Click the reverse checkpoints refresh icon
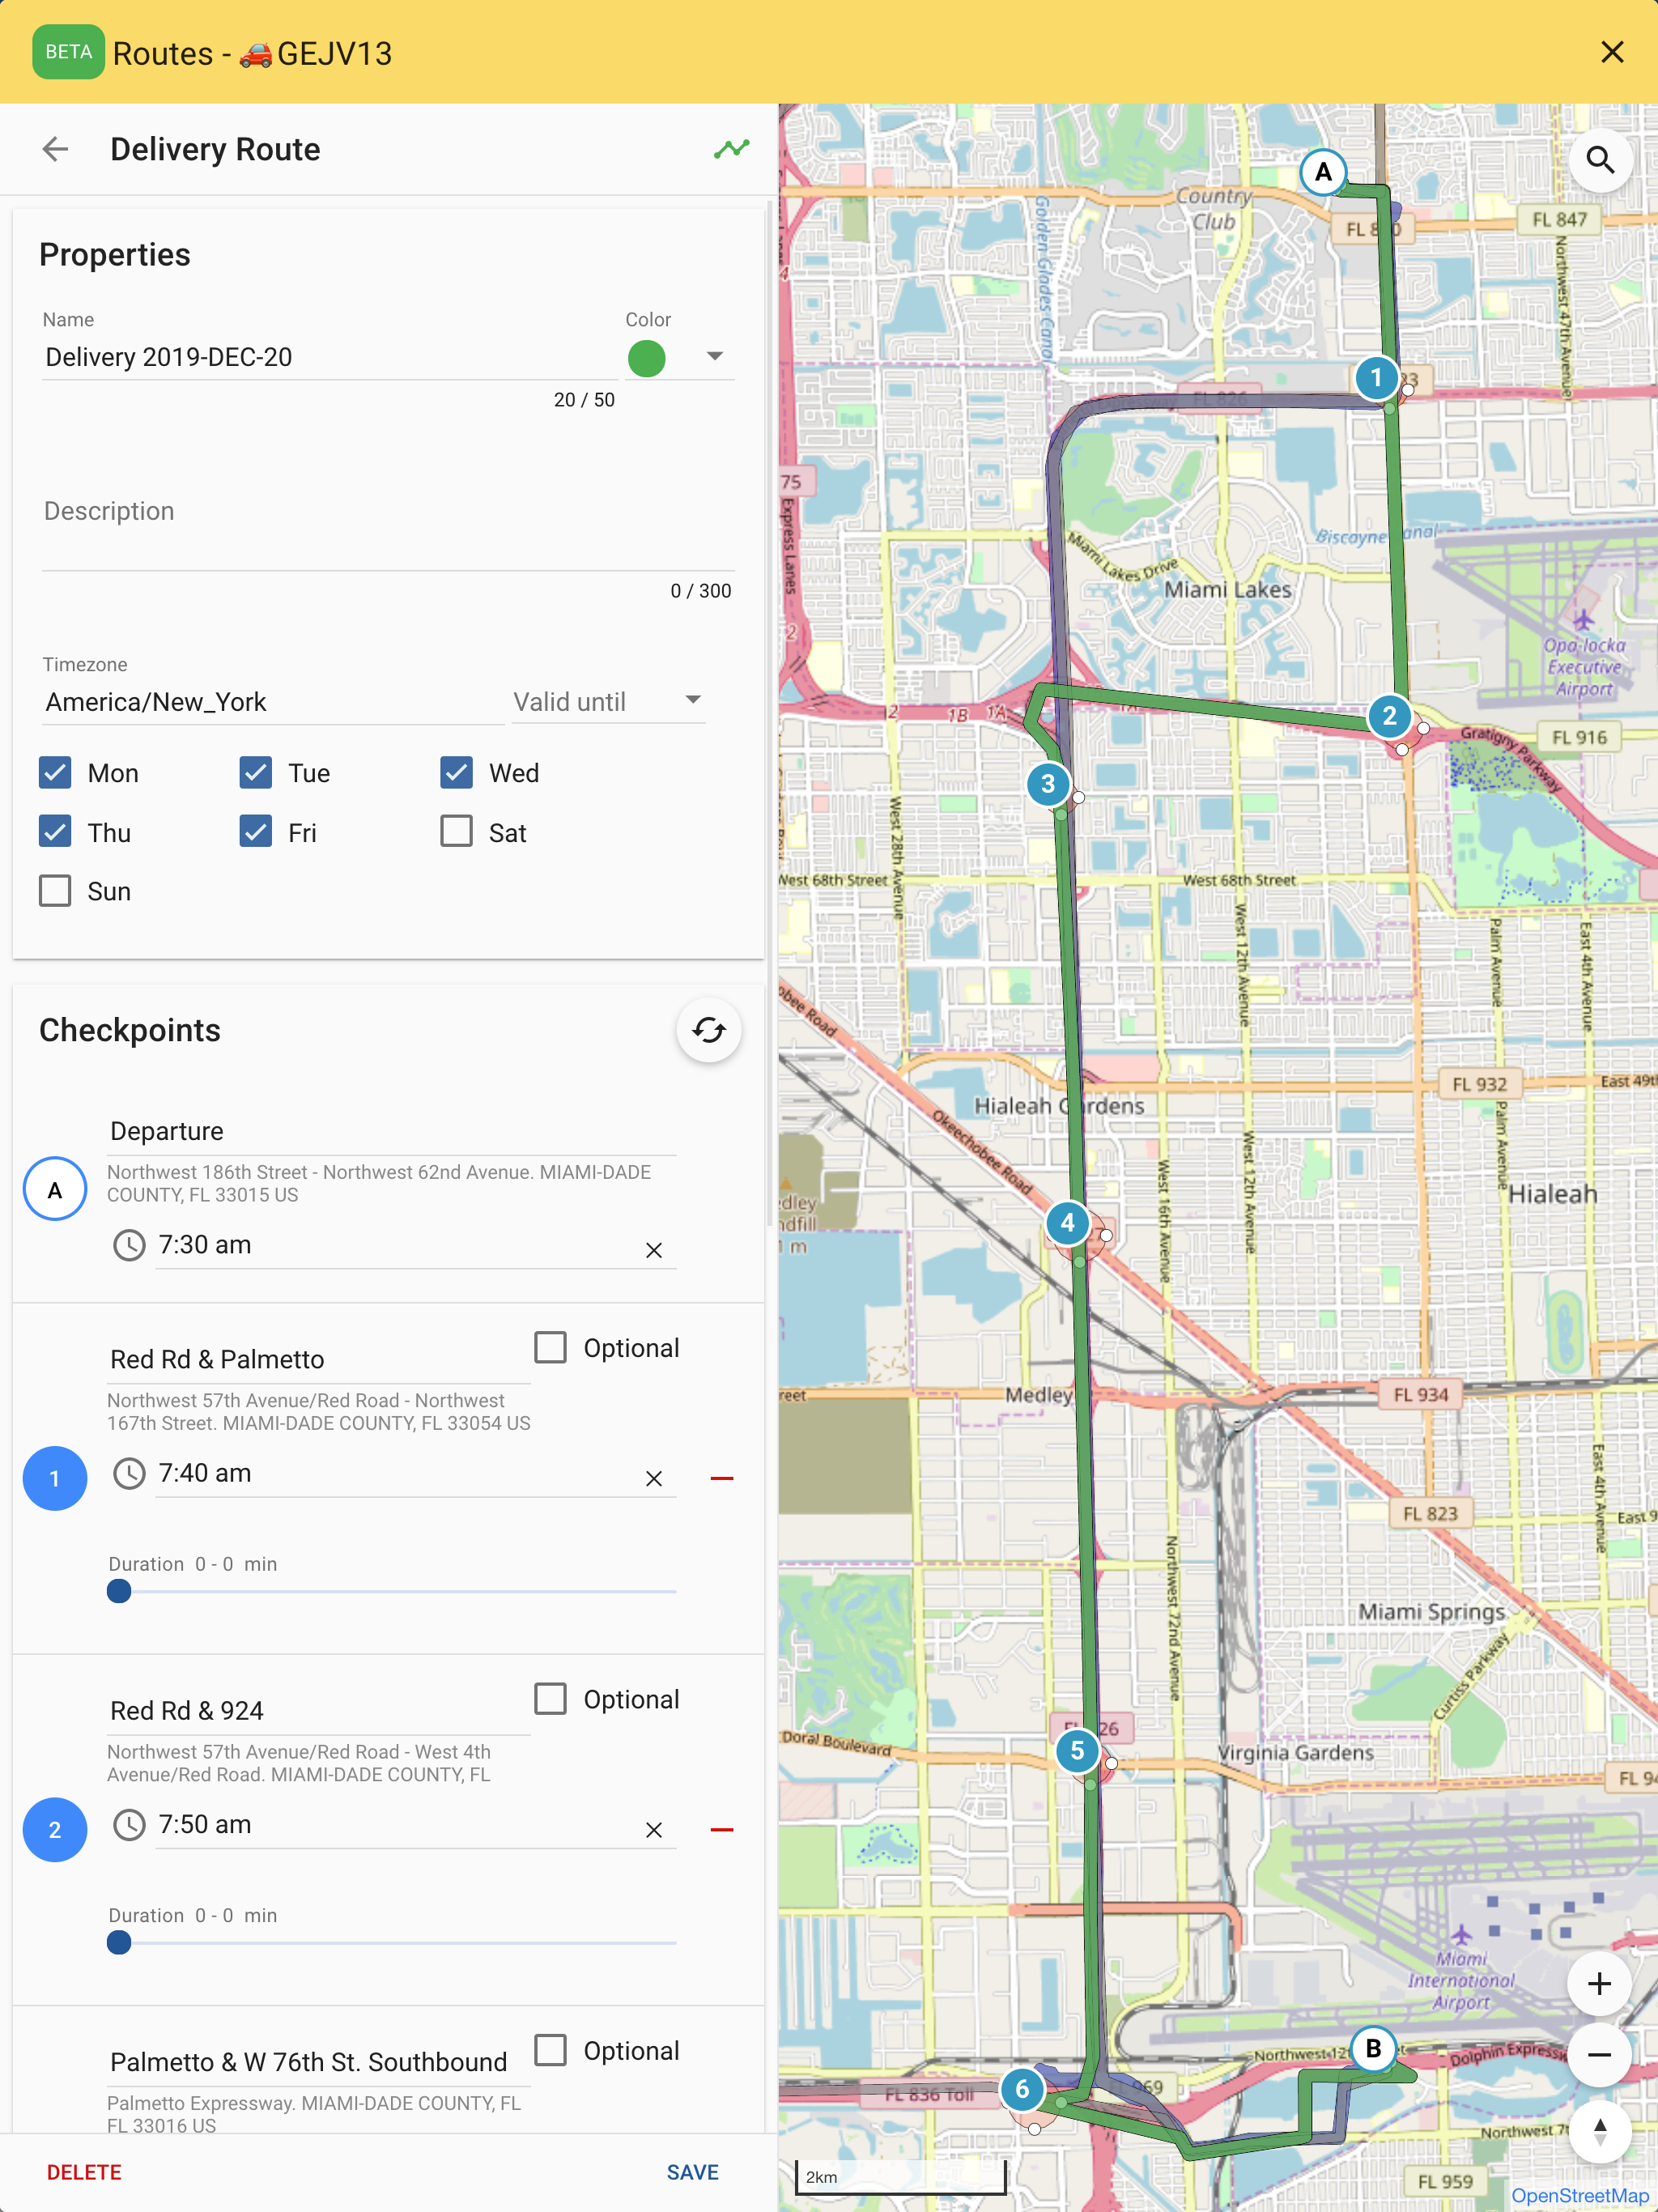Image resolution: width=1658 pixels, height=2212 pixels. tap(708, 1030)
